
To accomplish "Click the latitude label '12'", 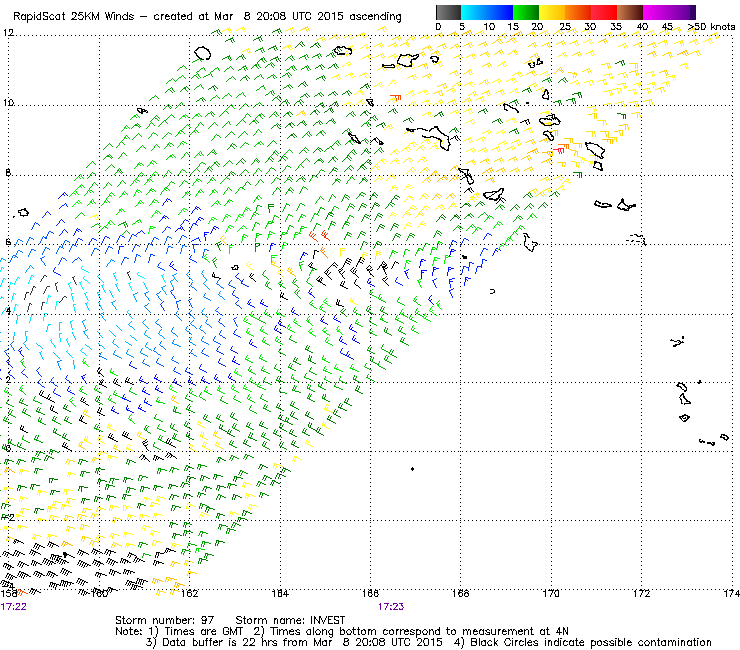I will click(8, 33).
